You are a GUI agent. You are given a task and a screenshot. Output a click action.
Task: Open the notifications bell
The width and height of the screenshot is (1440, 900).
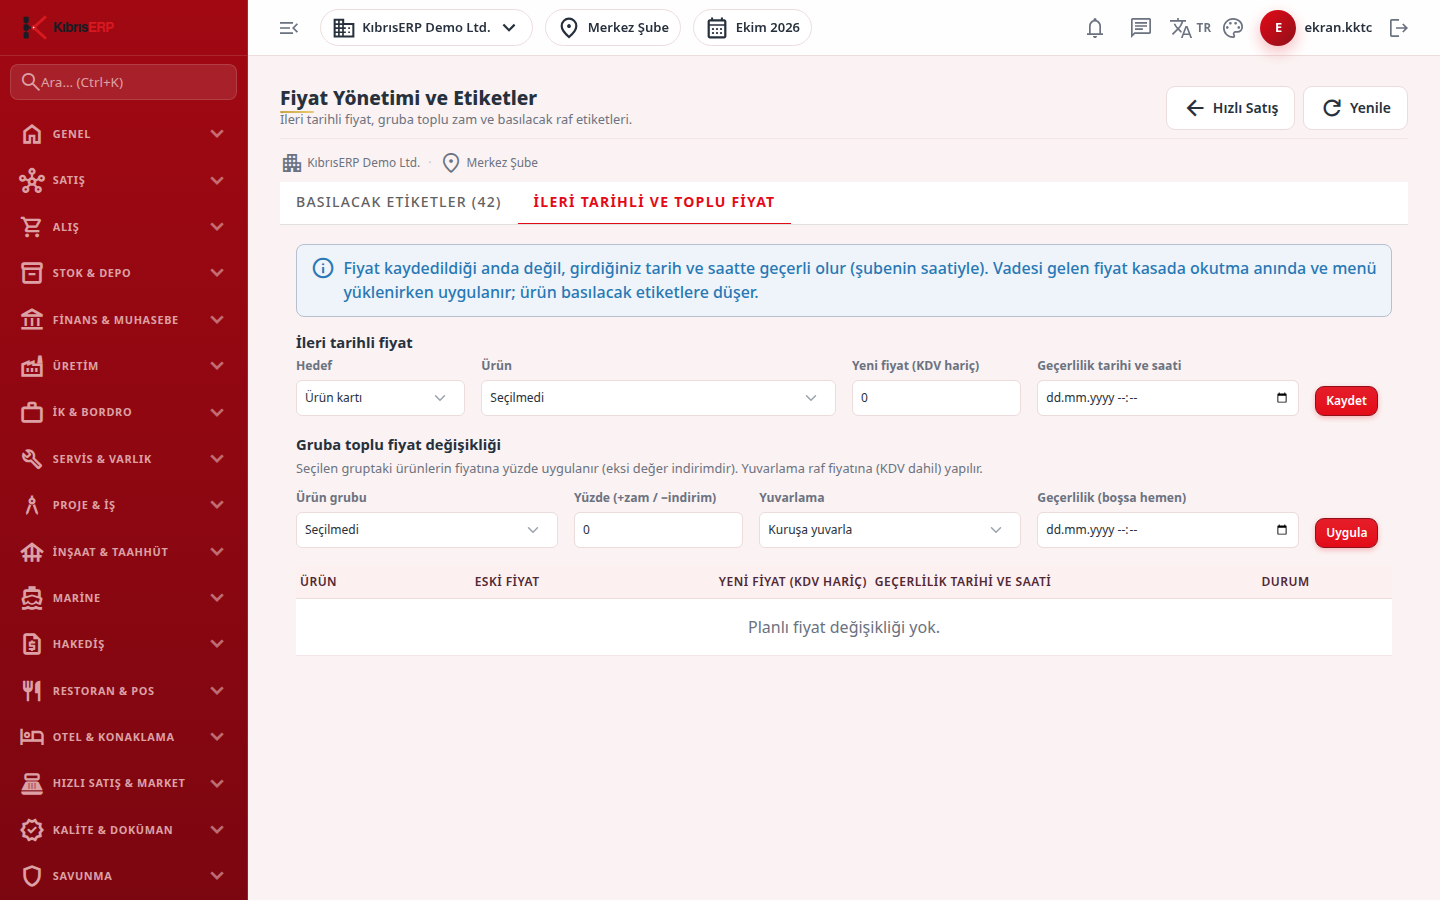point(1095,28)
